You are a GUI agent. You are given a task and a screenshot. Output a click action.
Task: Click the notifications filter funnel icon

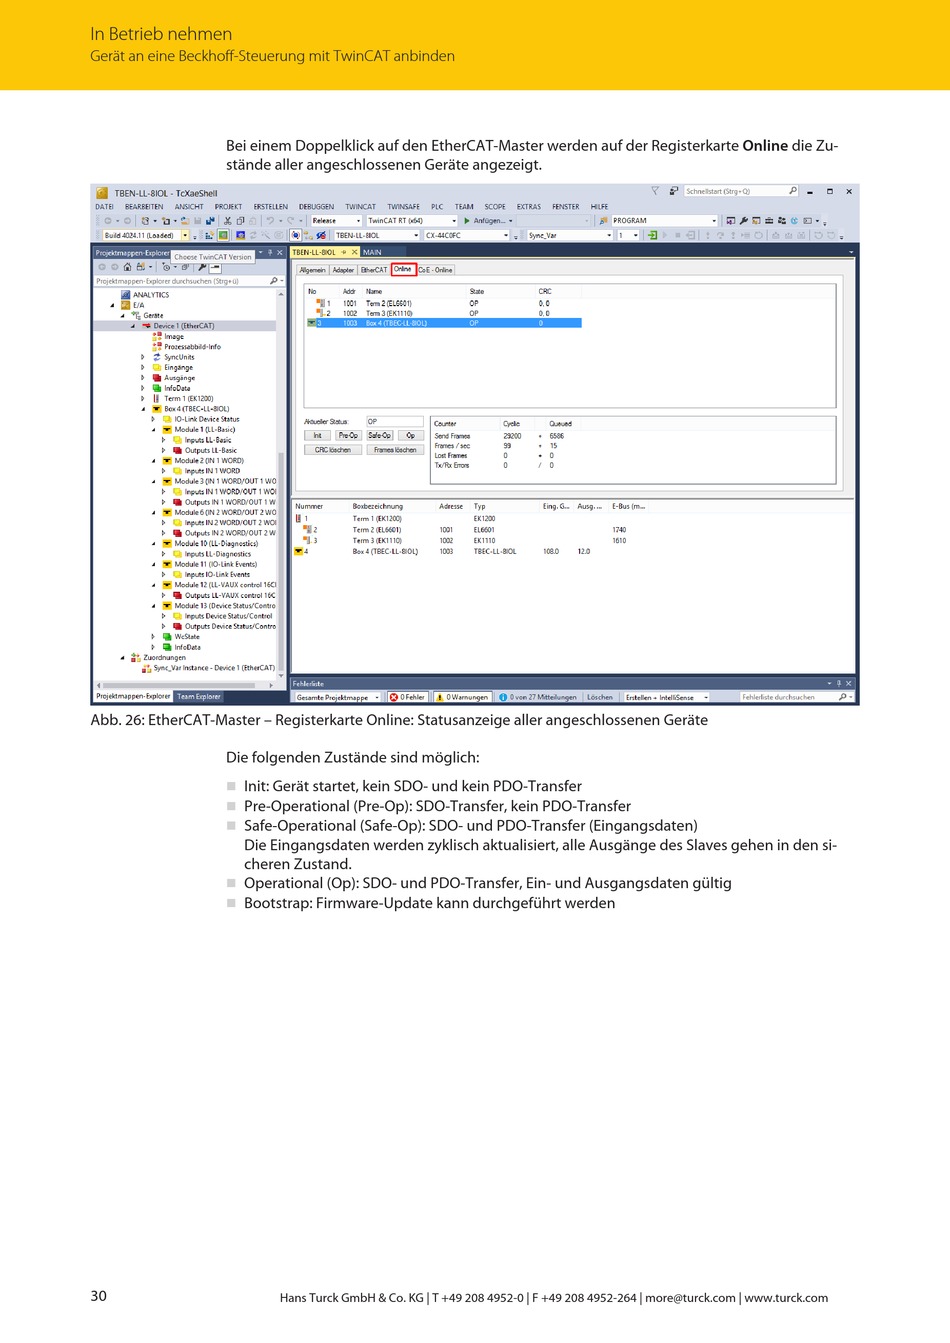655,191
